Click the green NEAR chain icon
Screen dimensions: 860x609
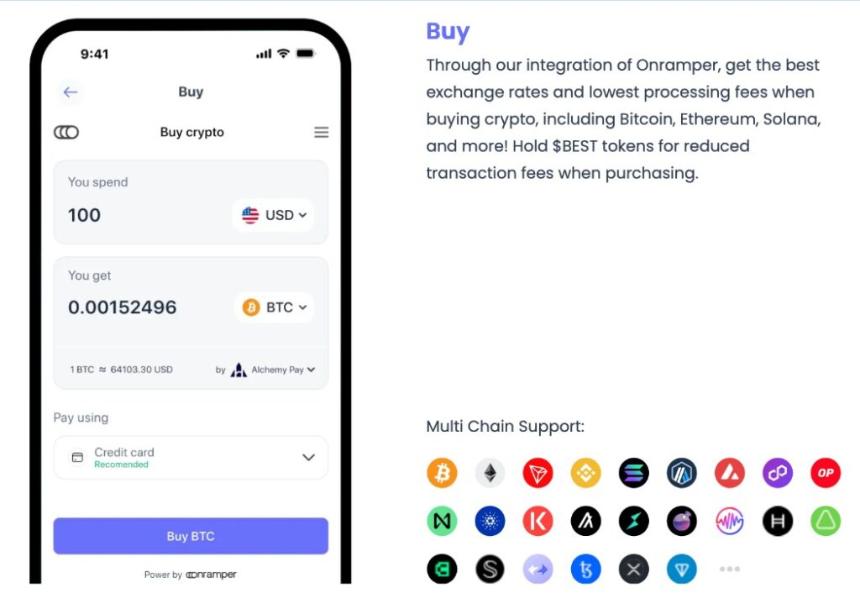tap(442, 521)
